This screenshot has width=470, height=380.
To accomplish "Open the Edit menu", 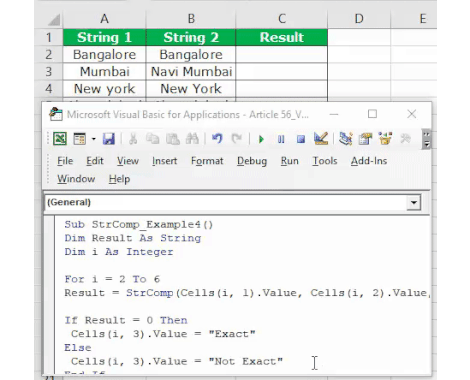I will [95, 161].
